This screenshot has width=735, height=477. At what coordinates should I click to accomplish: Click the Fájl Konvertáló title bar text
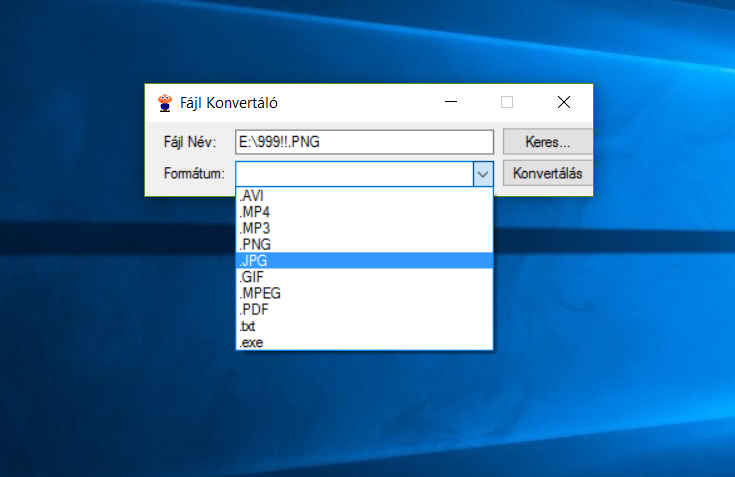click(229, 102)
